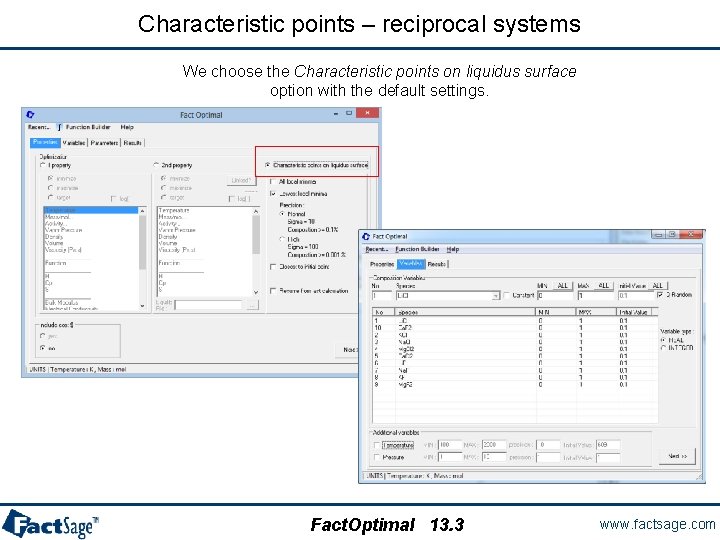720x540 pixels.
Task: Click down arrow of first property list scrollbar
Action: [142, 305]
